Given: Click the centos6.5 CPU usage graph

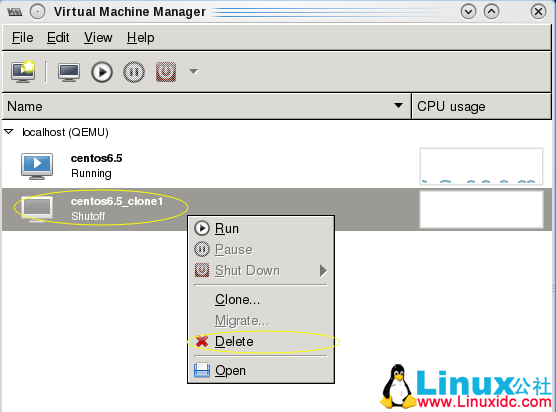Looking at the screenshot, I should [x=481, y=166].
